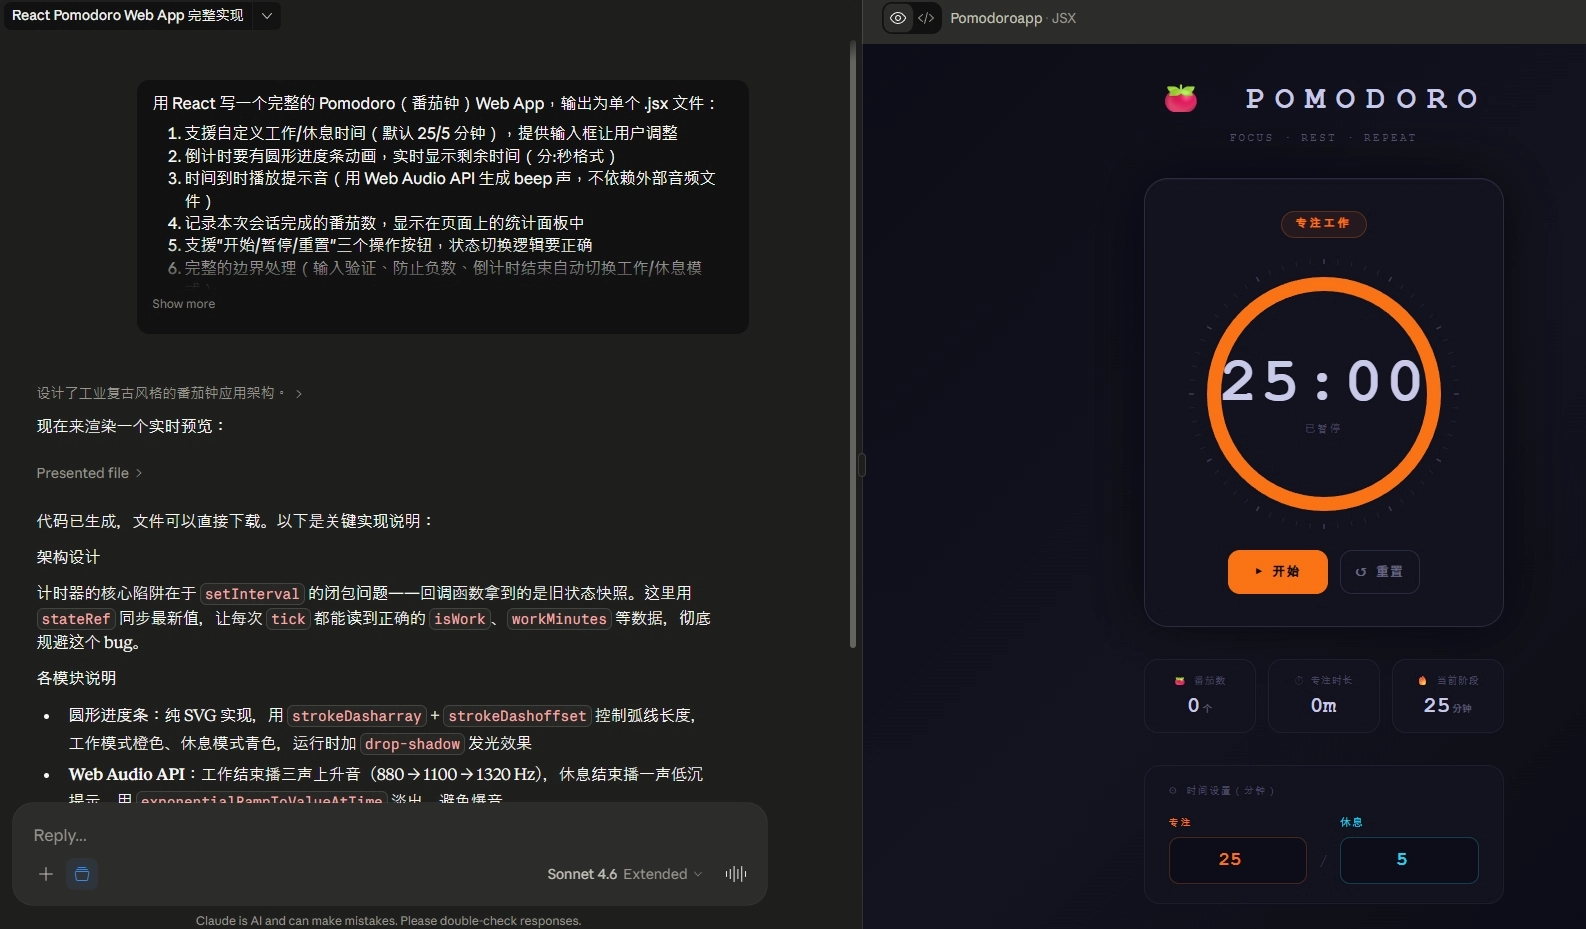
Task: Expand the 设计了工业复古风格 thinking summary
Action: (169, 393)
